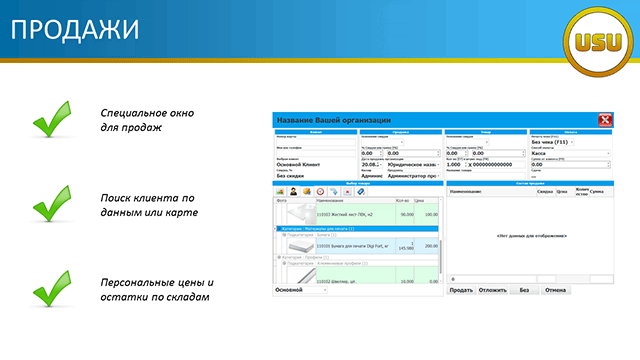Click the product boxes toolbar icon
Screen dimensions: 640x360
point(307,191)
